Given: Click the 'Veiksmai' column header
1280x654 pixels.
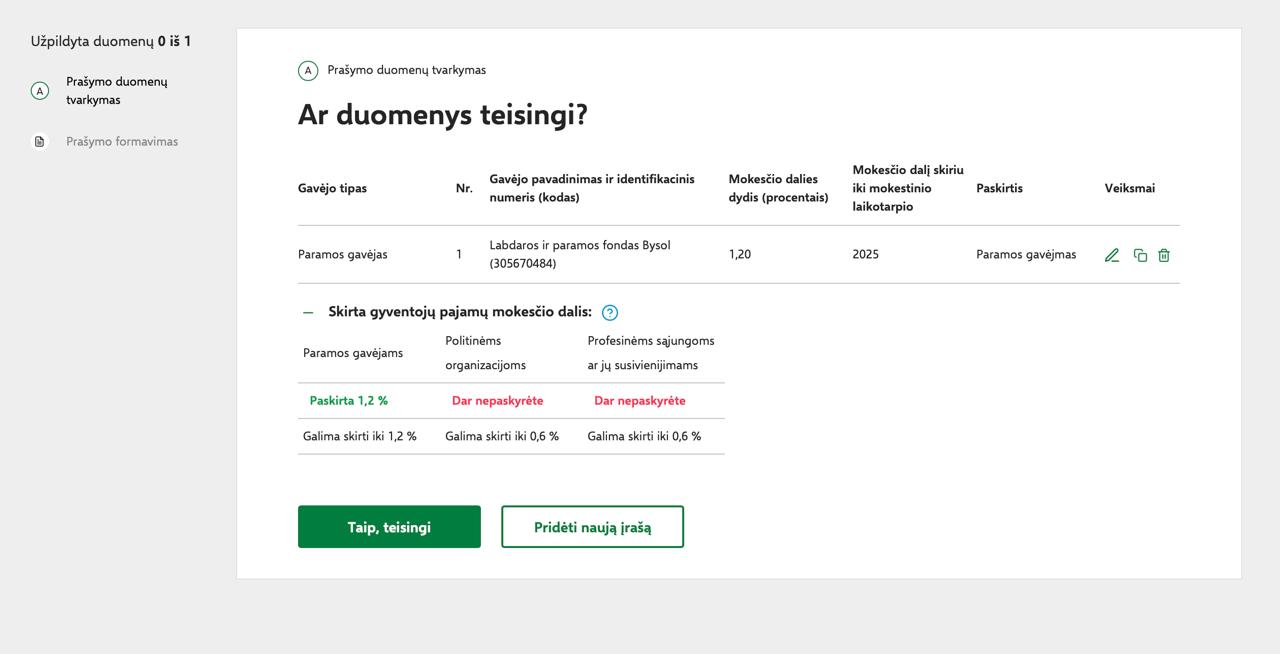Looking at the screenshot, I should coord(1129,188).
